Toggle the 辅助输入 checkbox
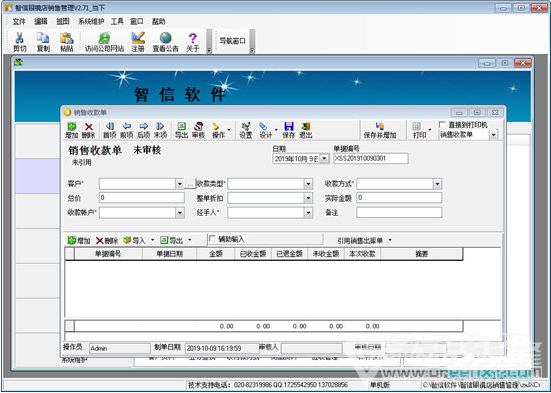 pyautogui.click(x=212, y=239)
